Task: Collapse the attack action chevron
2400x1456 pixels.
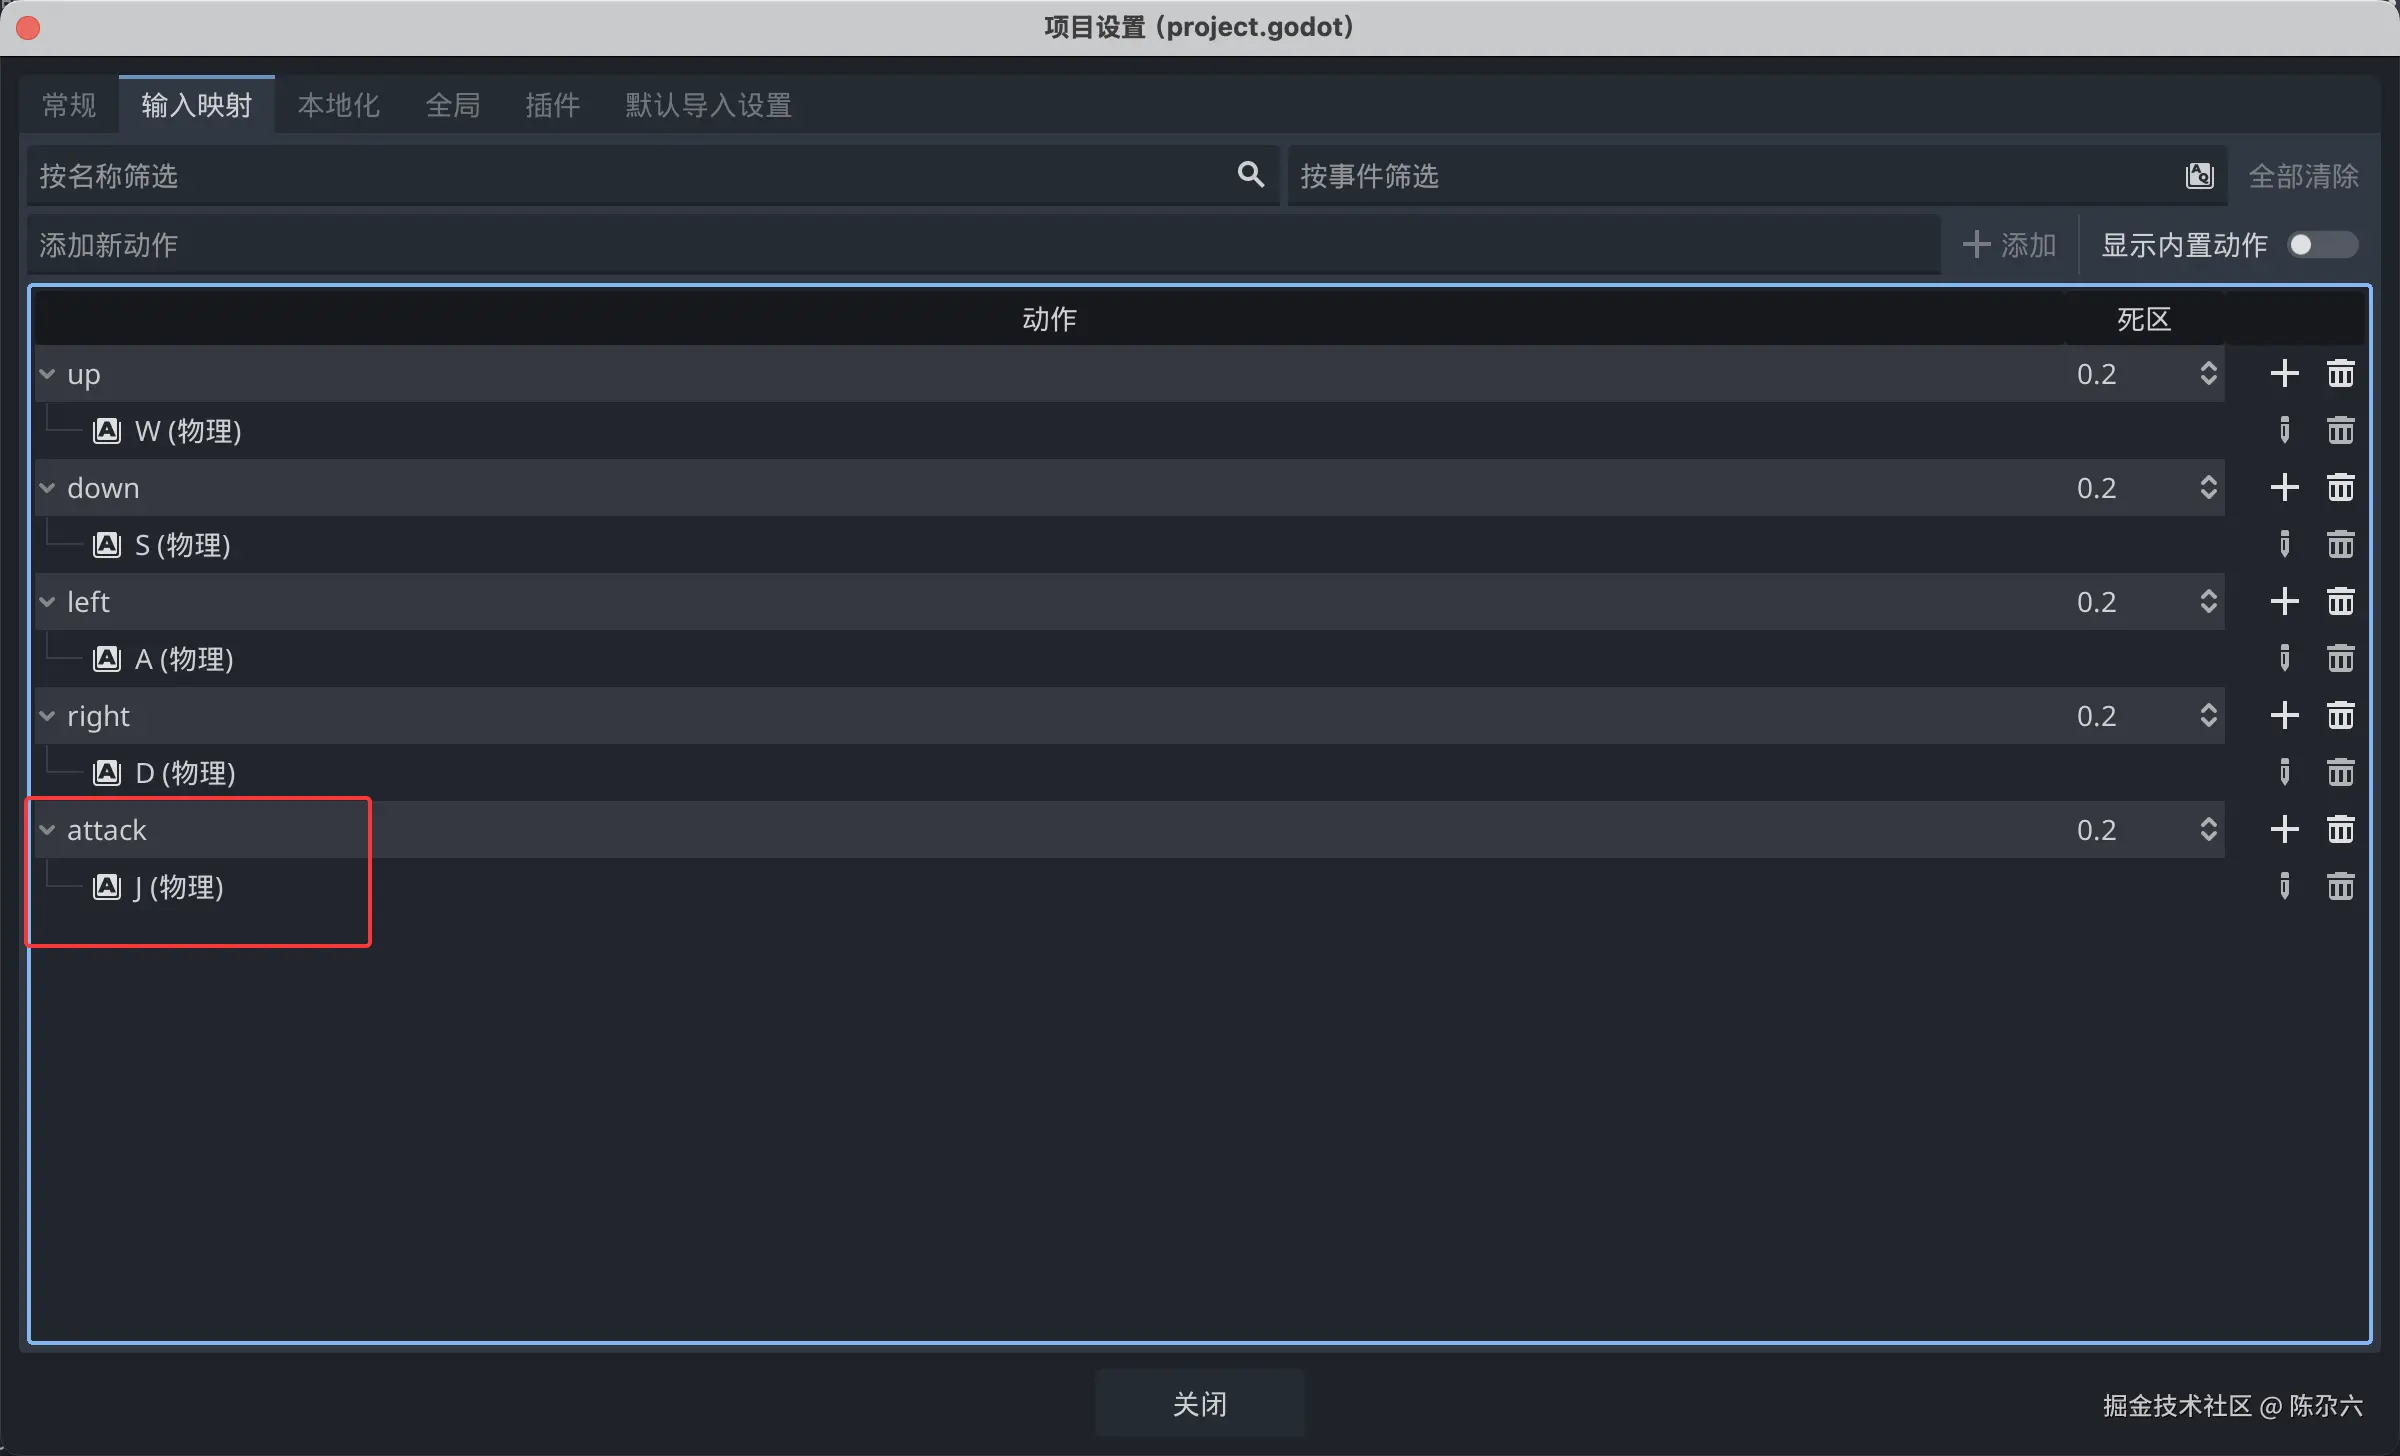Action: pos(47,830)
